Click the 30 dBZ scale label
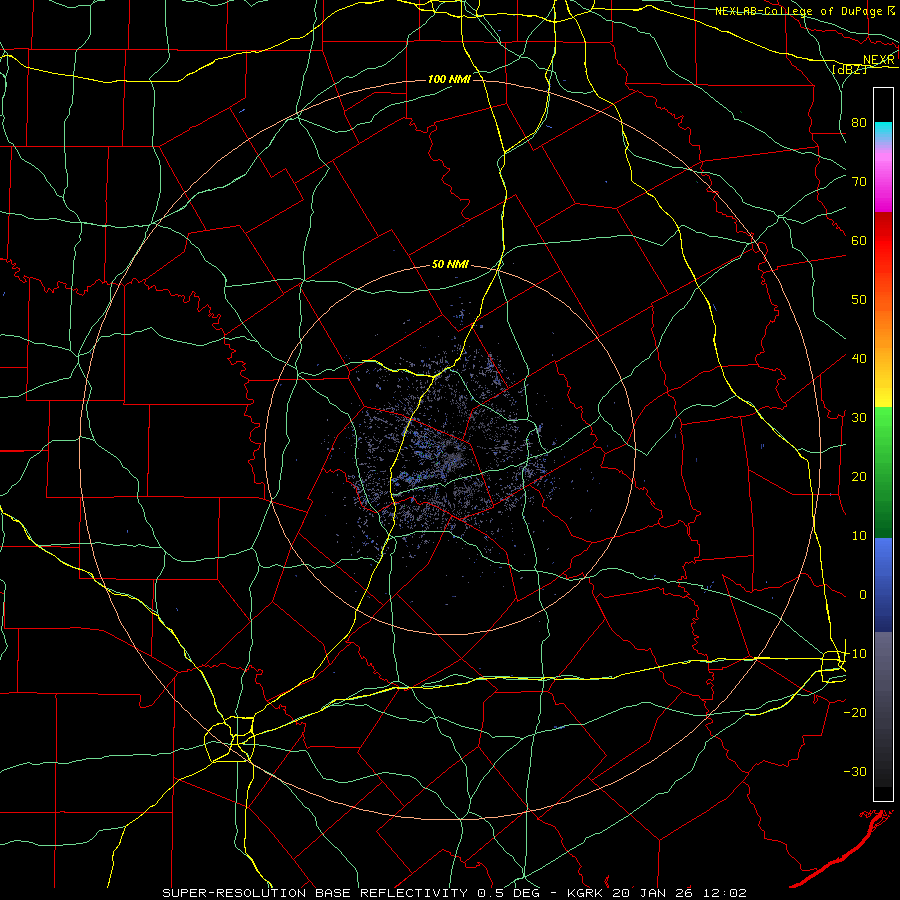900x900 pixels. (x=859, y=417)
